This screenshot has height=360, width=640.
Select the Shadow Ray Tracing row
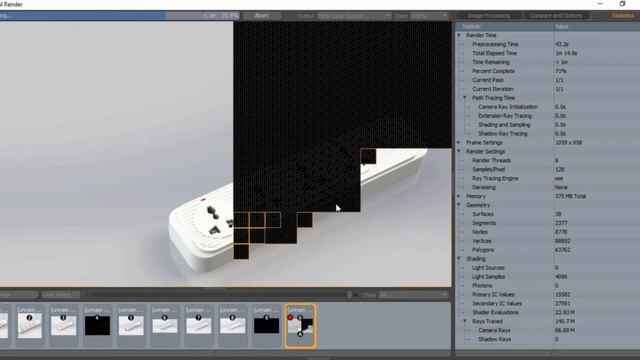tap(548, 134)
